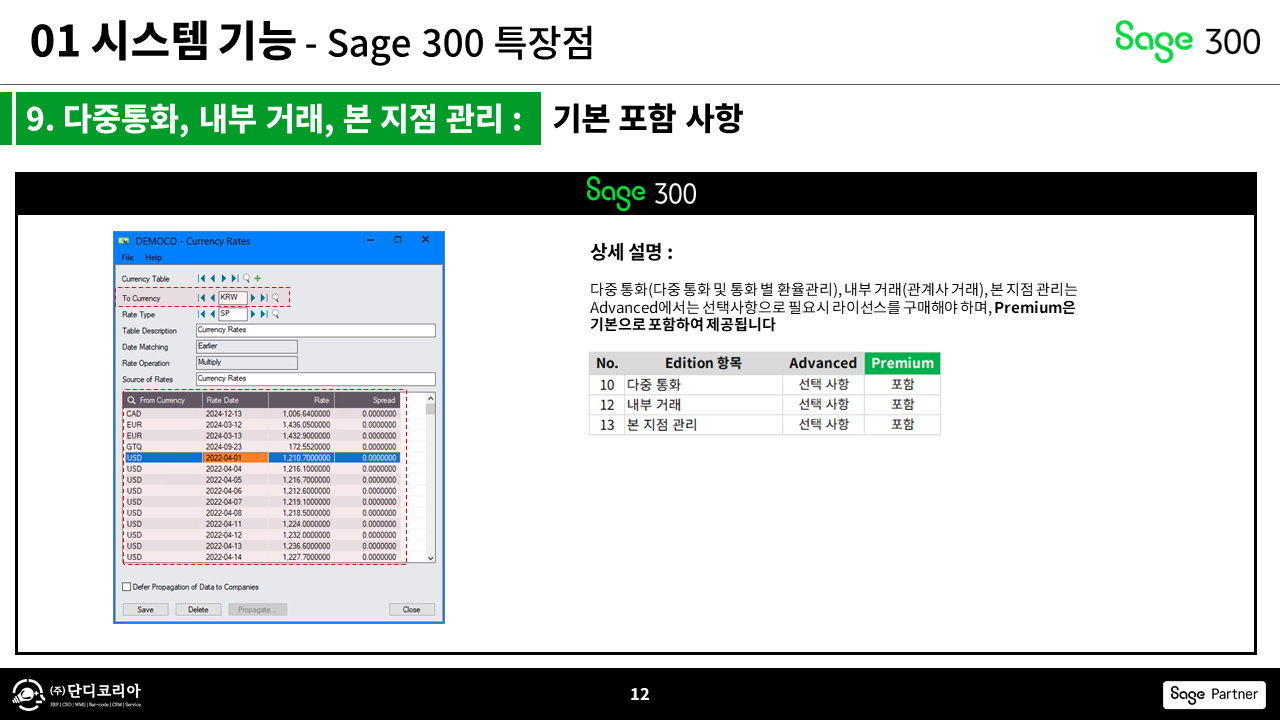
Task: Click the date cell 2022-04-08
Action: (235, 513)
